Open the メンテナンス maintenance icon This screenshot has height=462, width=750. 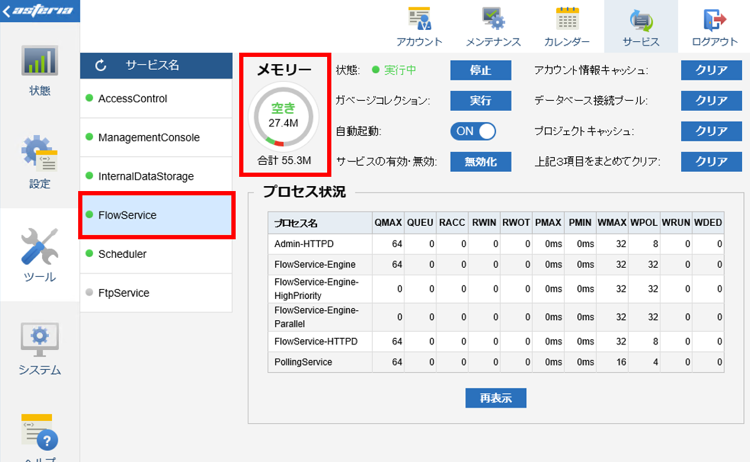pyautogui.click(x=493, y=19)
